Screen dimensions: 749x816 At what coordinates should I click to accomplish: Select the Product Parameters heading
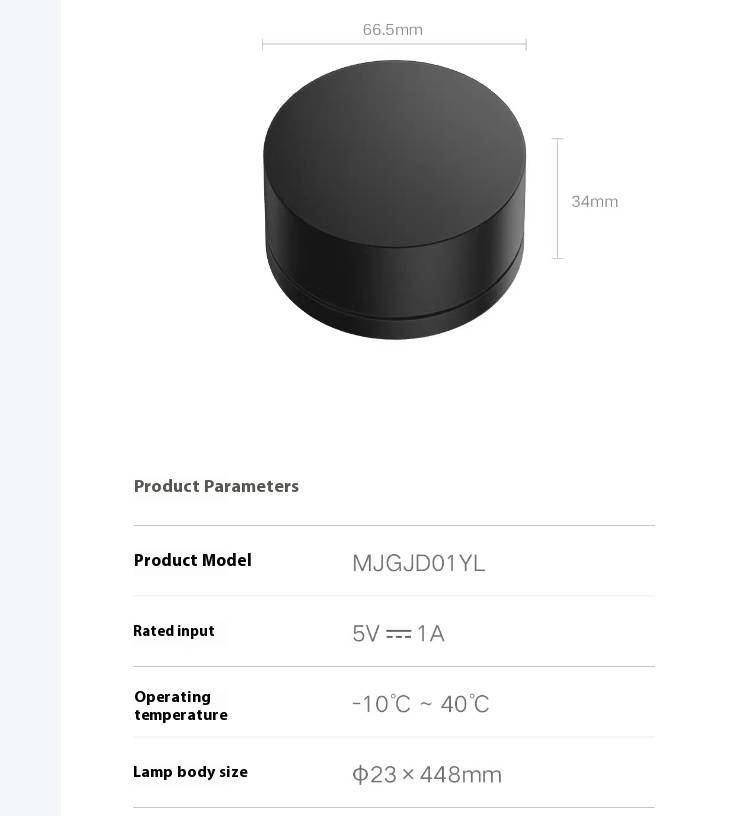[216, 486]
